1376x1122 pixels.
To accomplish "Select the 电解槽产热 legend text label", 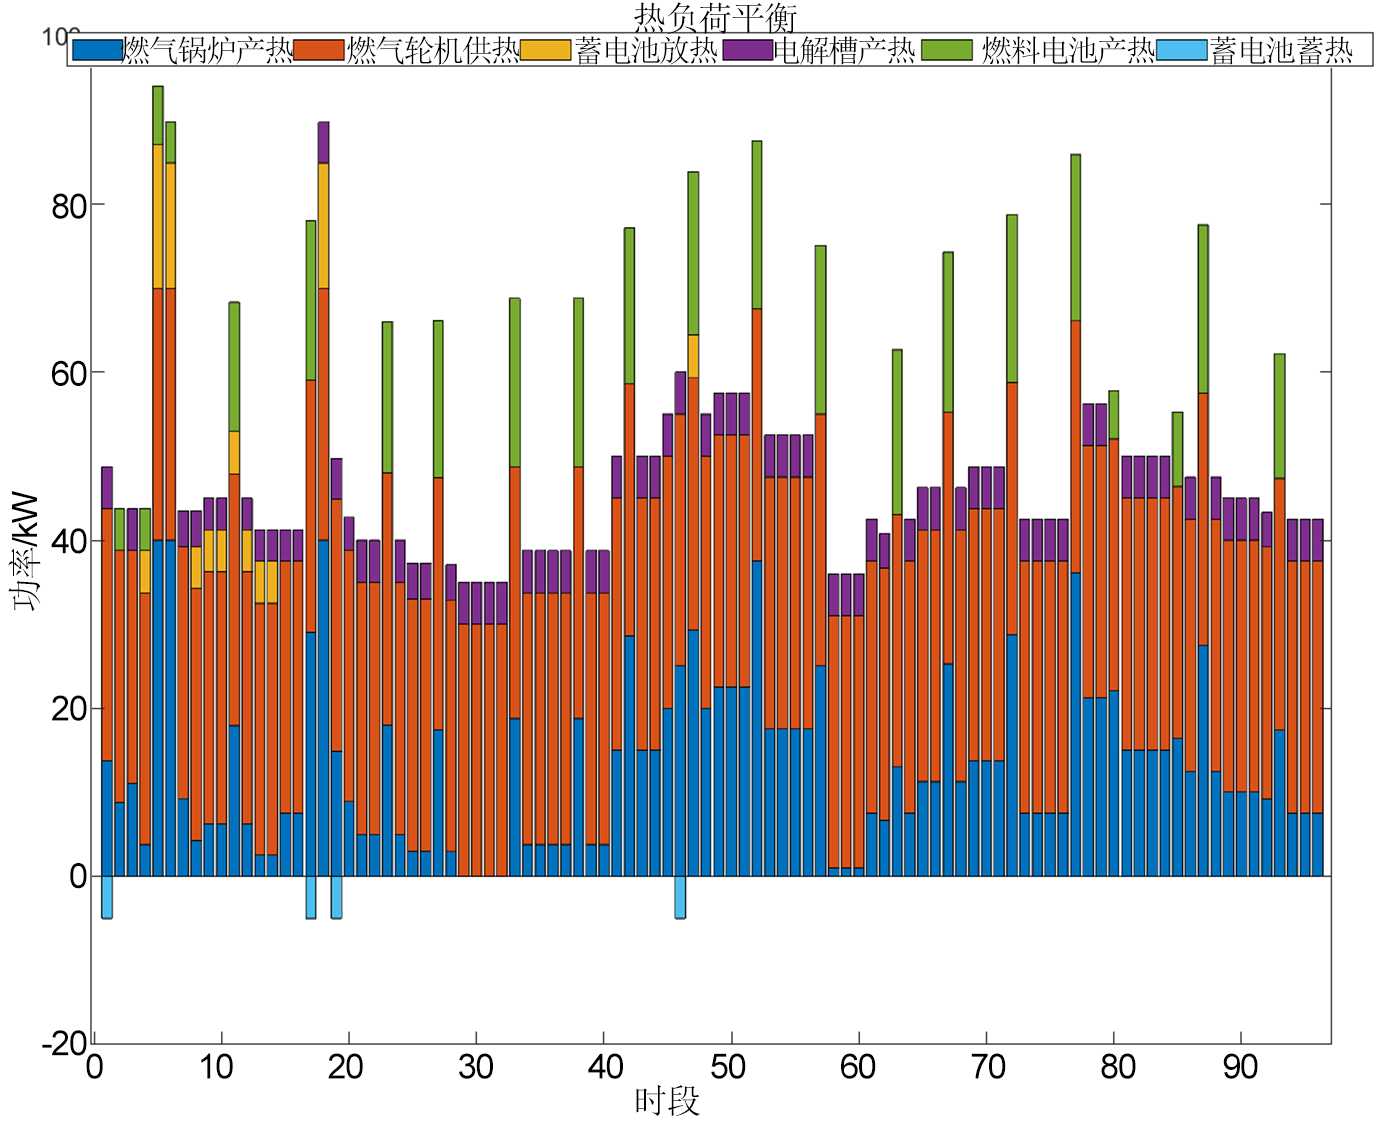I will pyautogui.click(x=845, y=51).
